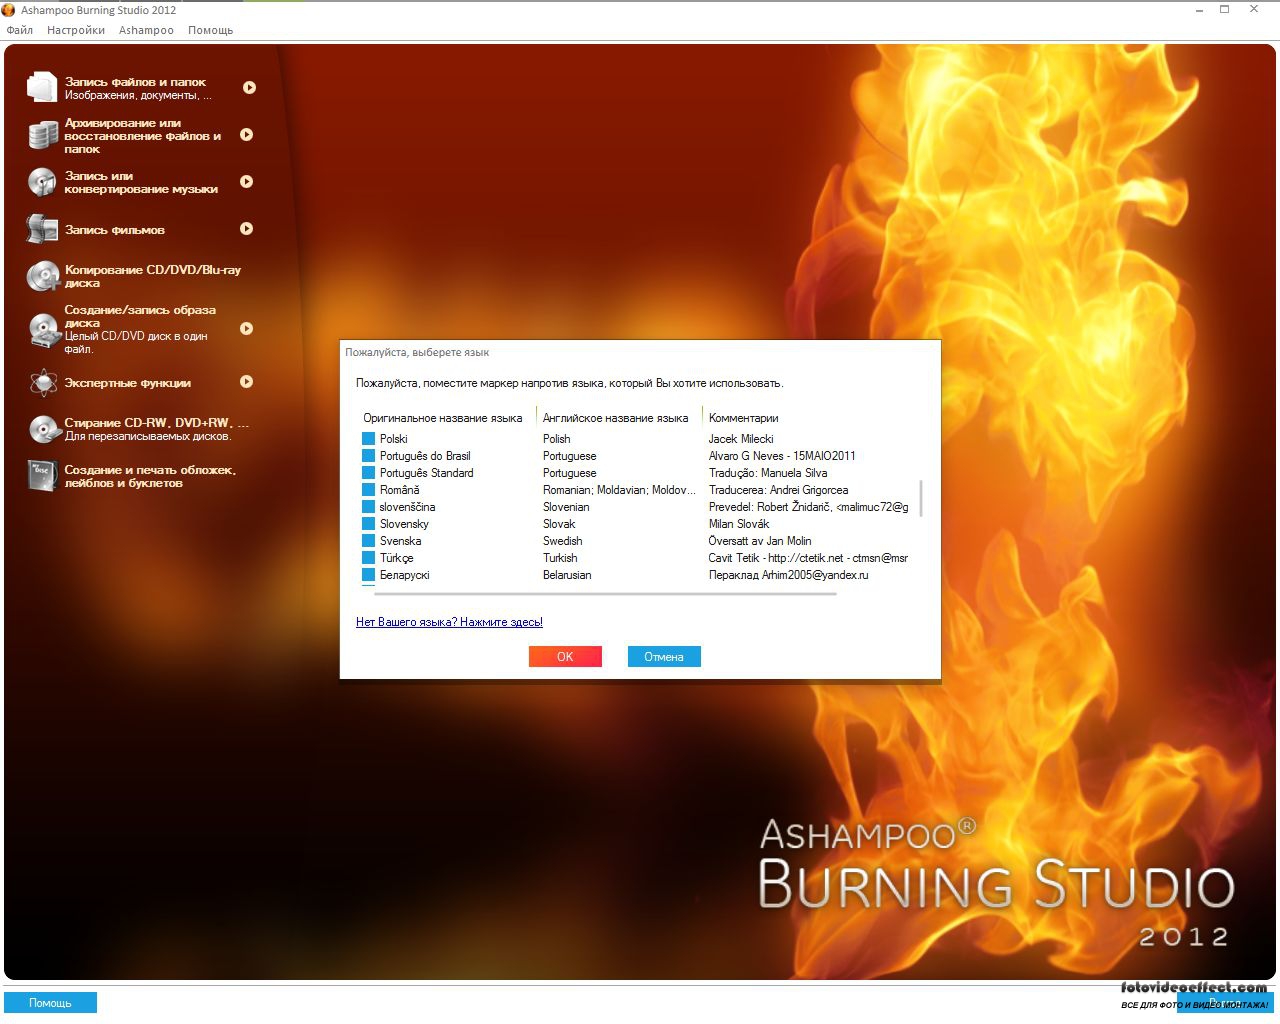Check the slovenščina language checkbox

[368, 507]
